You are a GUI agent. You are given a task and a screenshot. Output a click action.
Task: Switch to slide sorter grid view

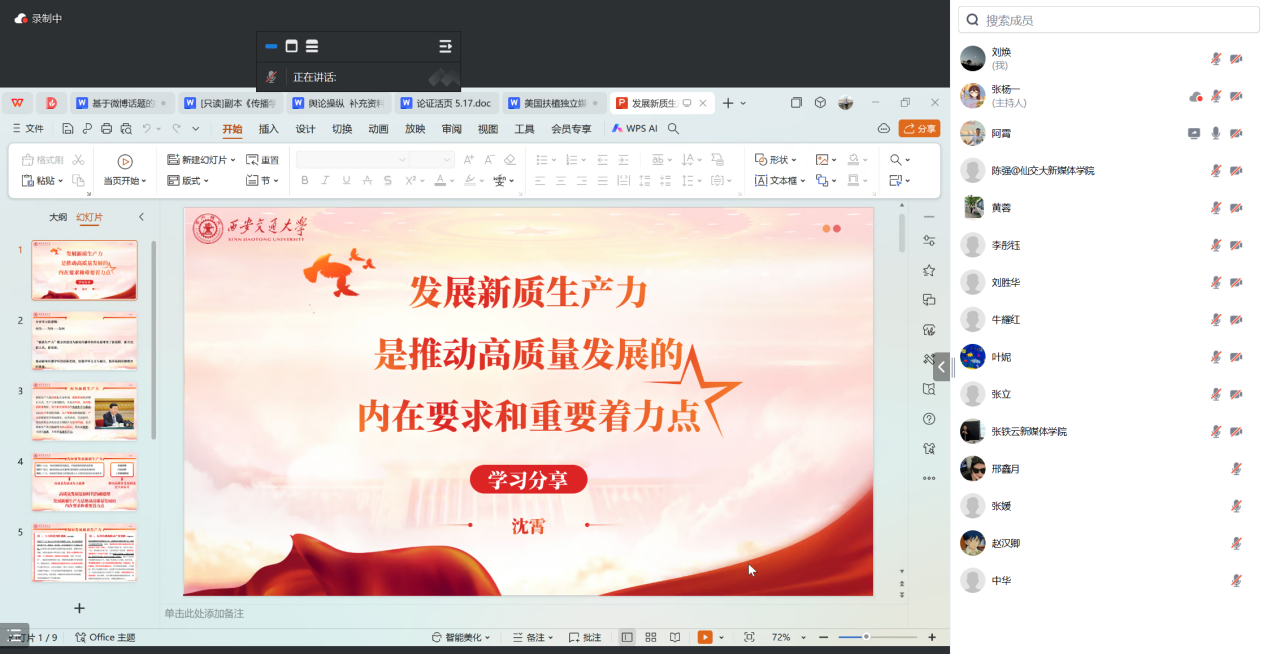651,637
